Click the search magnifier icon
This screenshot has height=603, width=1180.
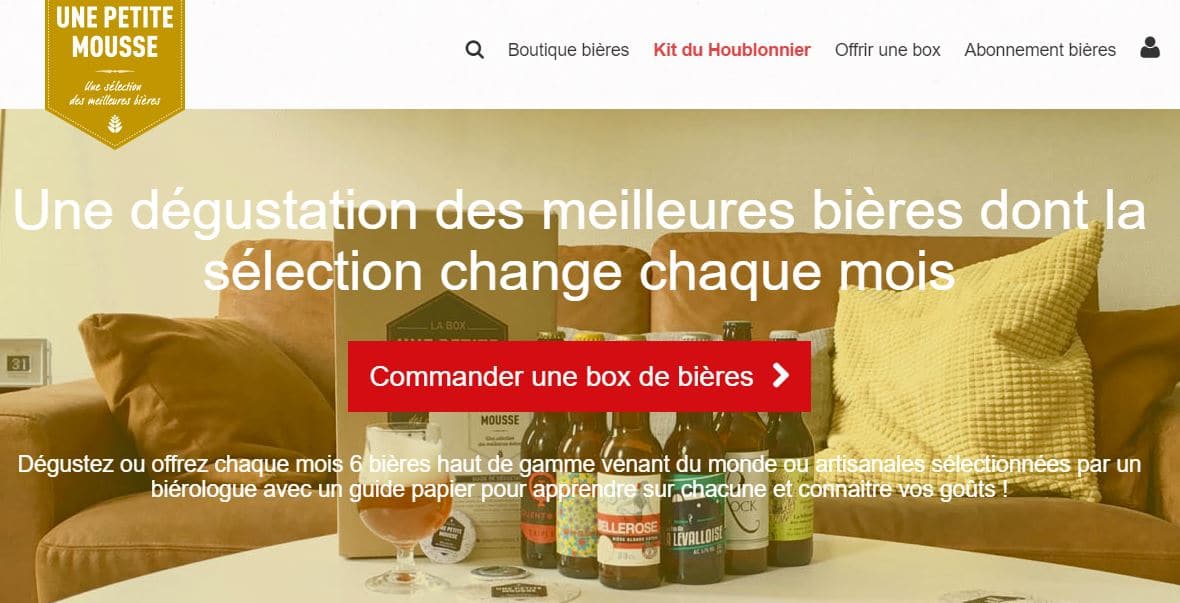[x=474, y=50]
